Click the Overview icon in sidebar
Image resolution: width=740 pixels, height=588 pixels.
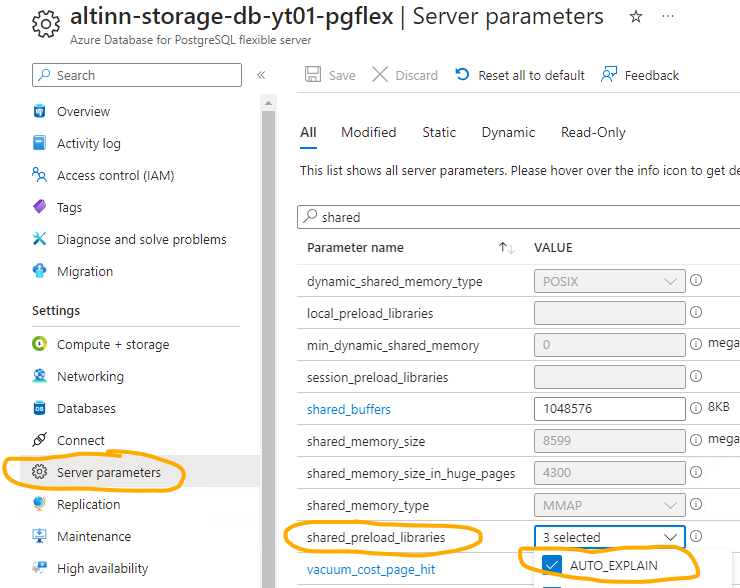(40, 112)
